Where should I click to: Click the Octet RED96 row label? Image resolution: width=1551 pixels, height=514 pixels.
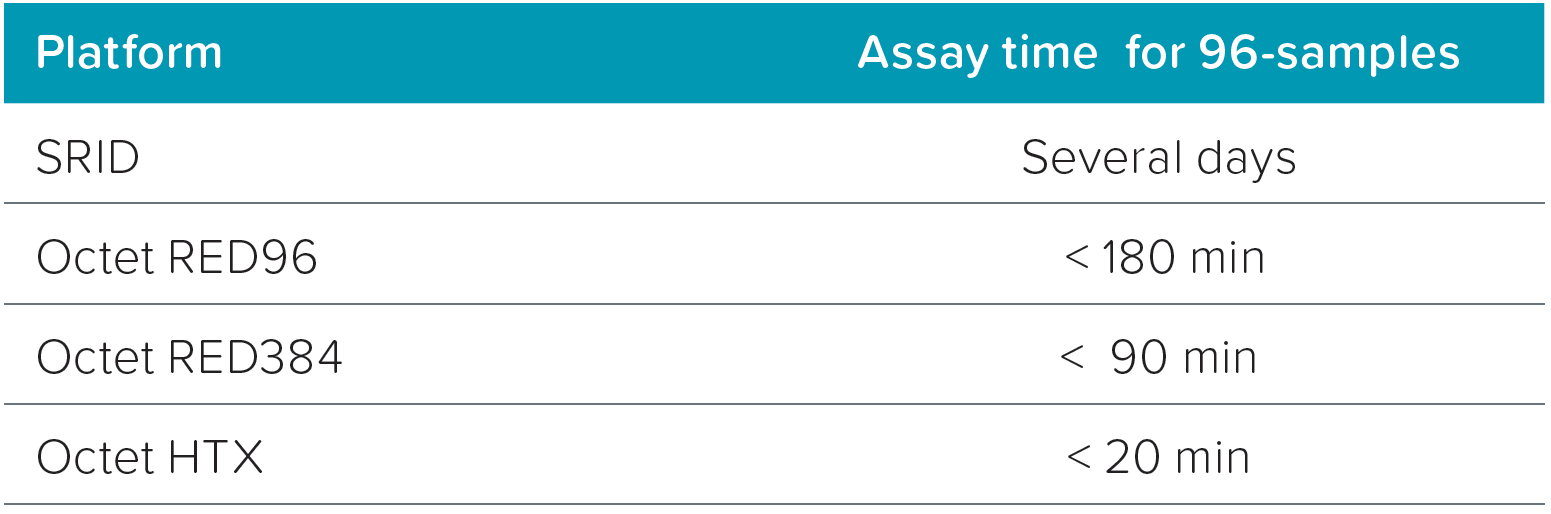[x=177, y=258]
